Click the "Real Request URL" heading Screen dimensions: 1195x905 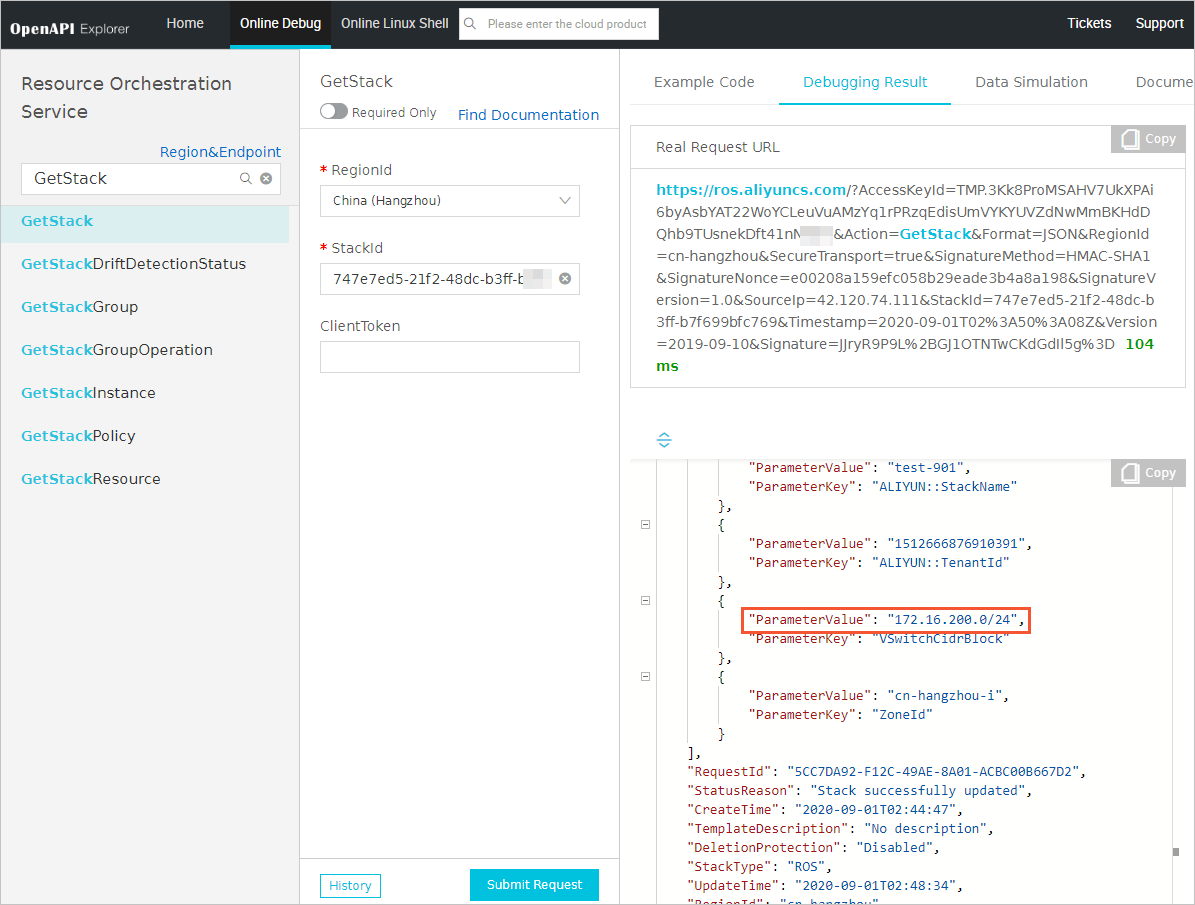[717, 147]
